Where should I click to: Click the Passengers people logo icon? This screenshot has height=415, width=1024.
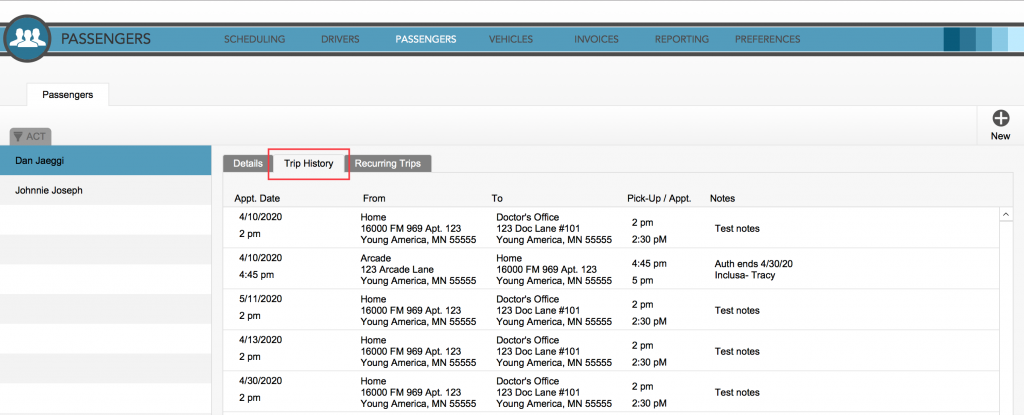point(27,38)
